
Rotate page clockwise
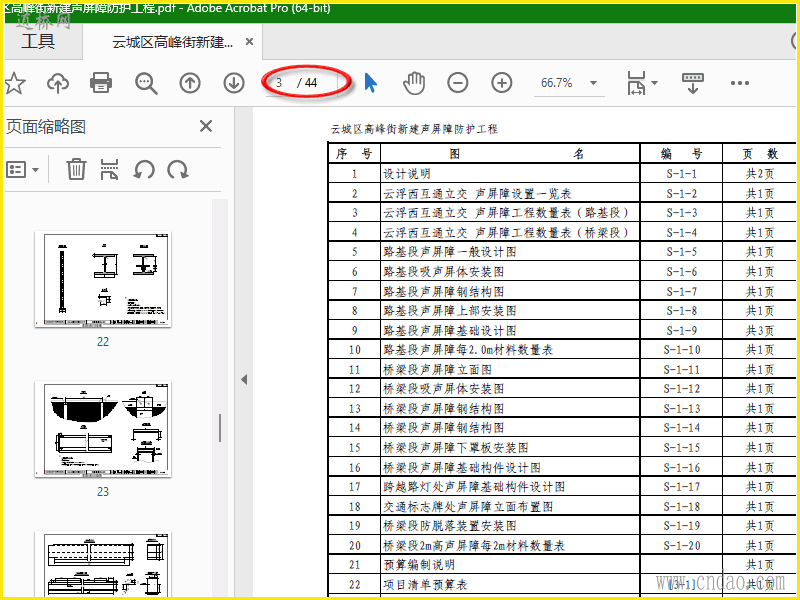178,169
